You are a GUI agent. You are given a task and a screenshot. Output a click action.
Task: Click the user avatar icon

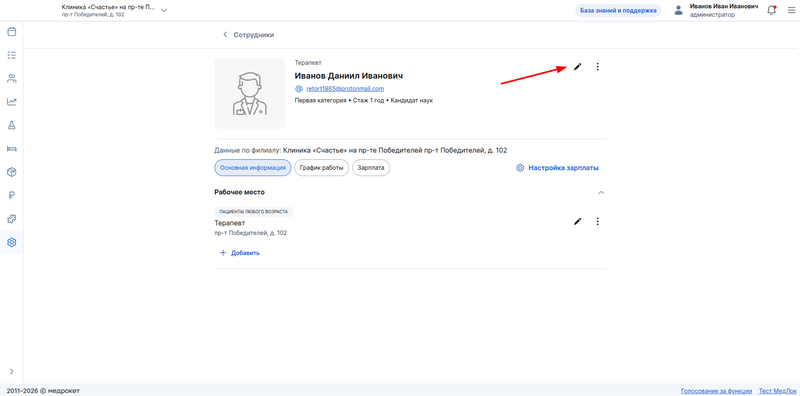(679, 10)
